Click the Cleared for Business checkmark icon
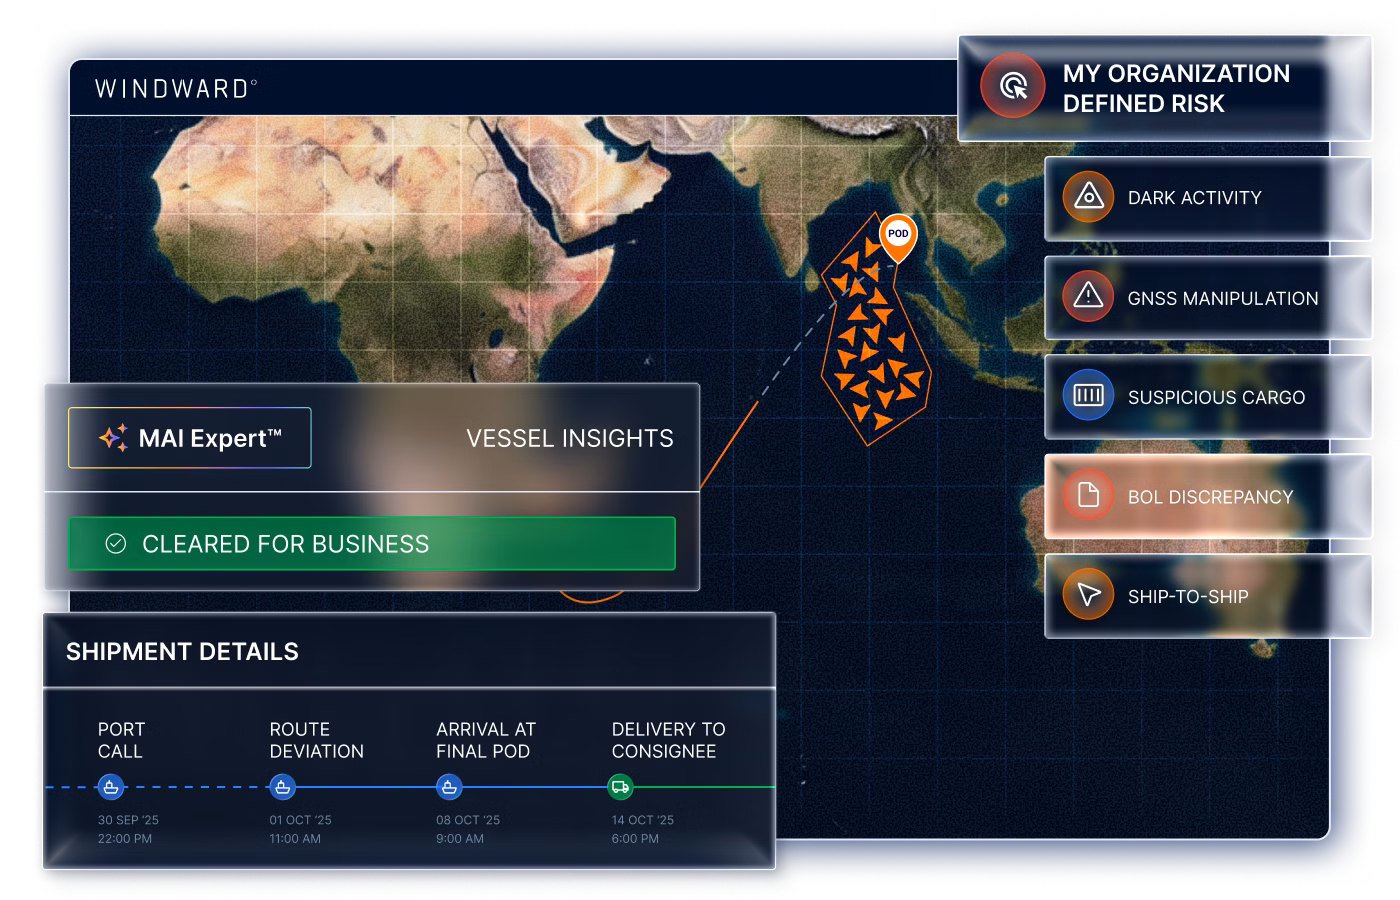The height and width of the screenshot is (900, 1400). tap(116, 544)
